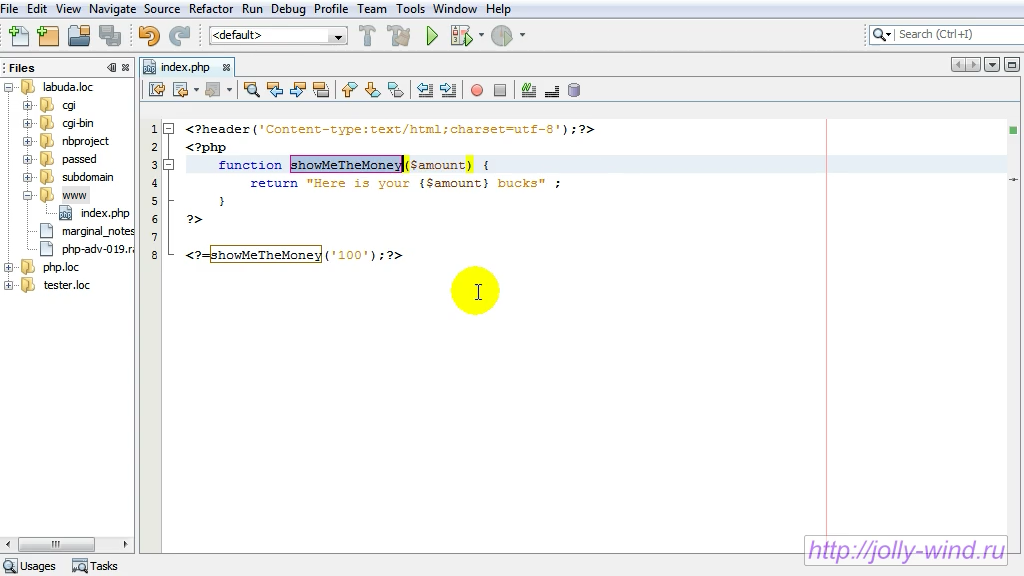1024x576 pixels.
Task: Select index.php in the Files tree
Action: click(x=104, y=213)
